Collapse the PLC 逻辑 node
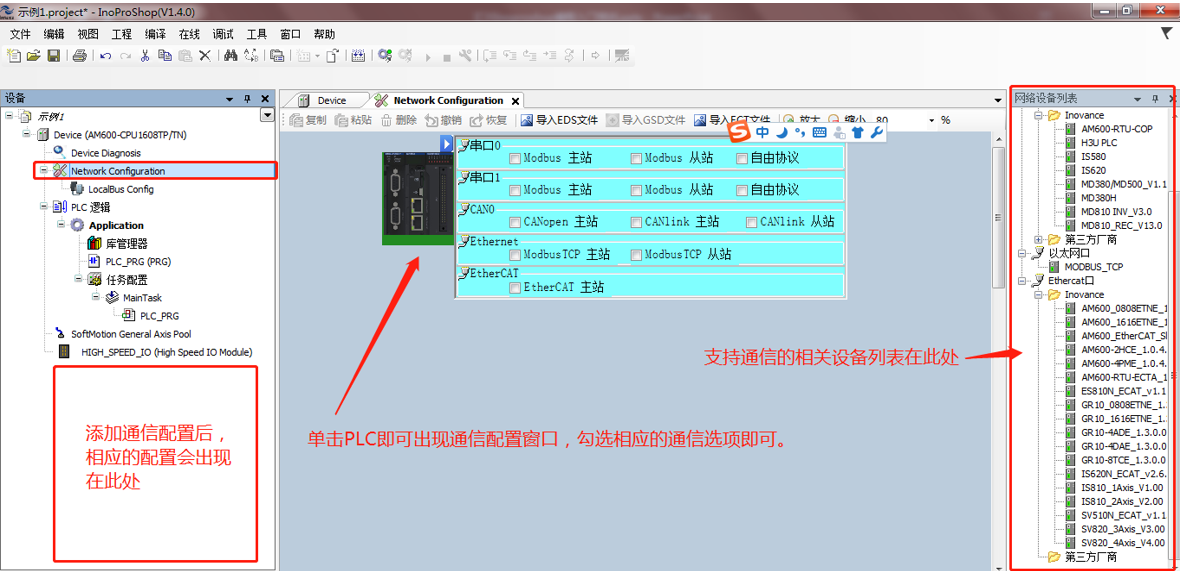1181x571 pixels. 44,206
